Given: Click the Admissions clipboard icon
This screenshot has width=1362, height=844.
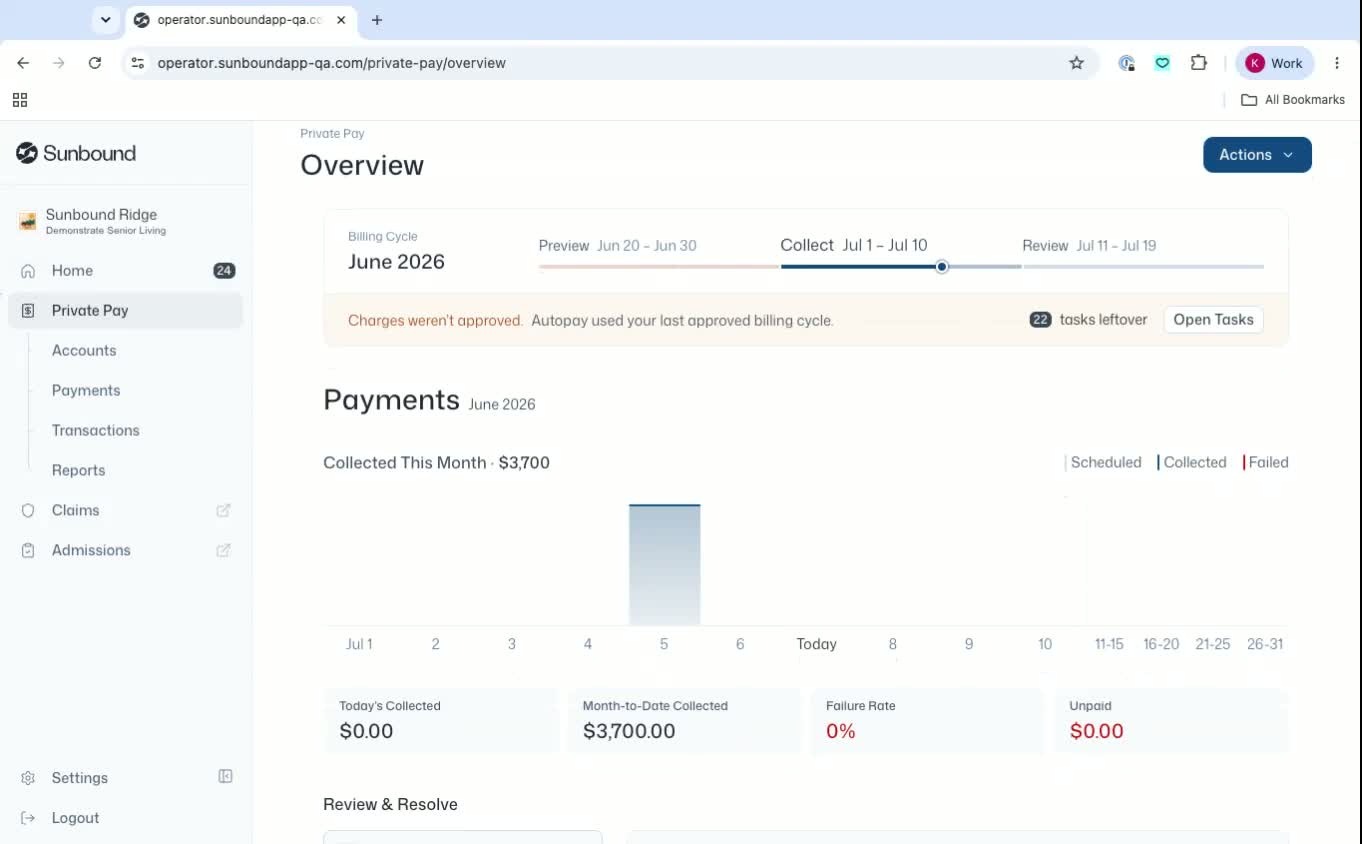Looking at the screenshot, I should click(28, 550).
